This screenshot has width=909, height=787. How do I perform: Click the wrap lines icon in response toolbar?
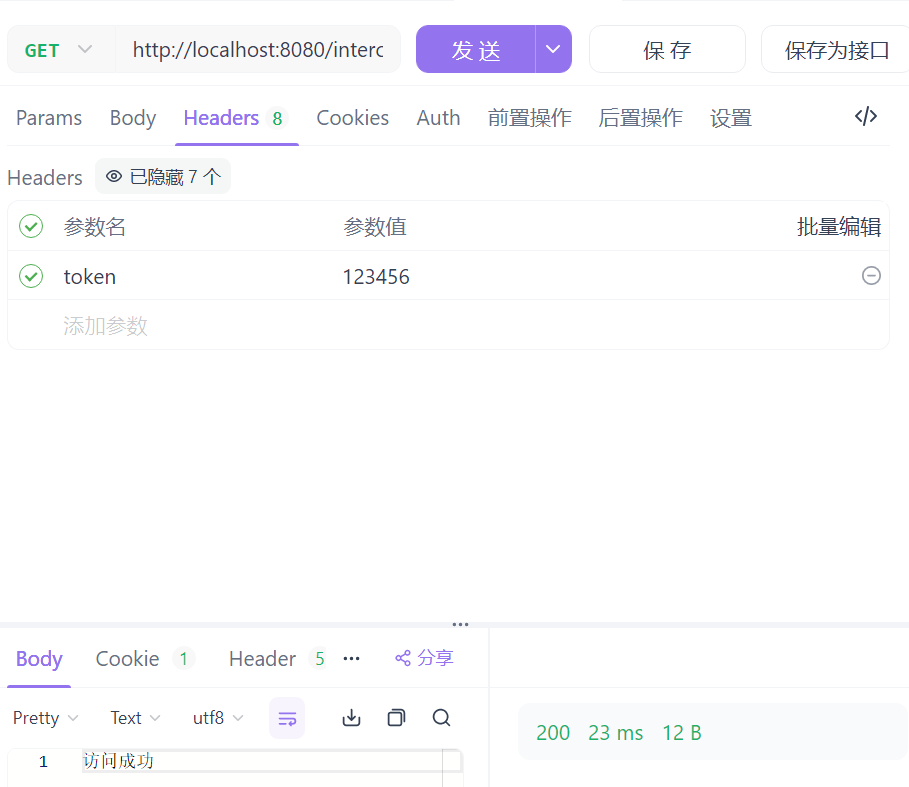[x=287, y=718]
